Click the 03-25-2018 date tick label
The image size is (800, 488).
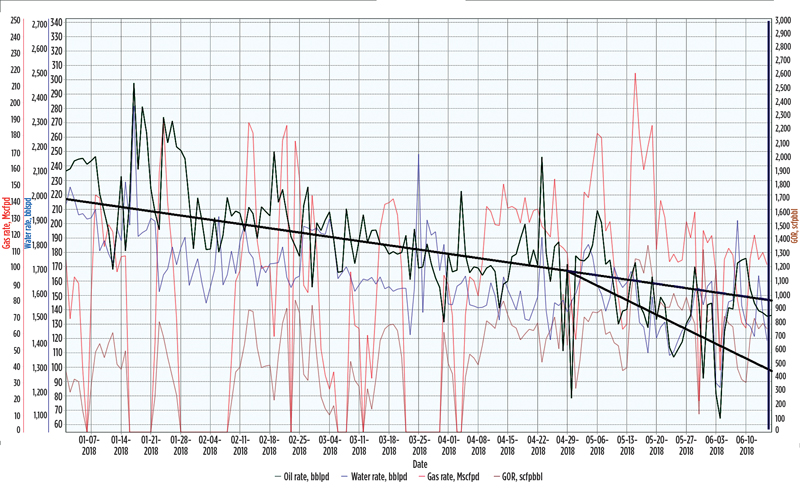tap(418, 445)
